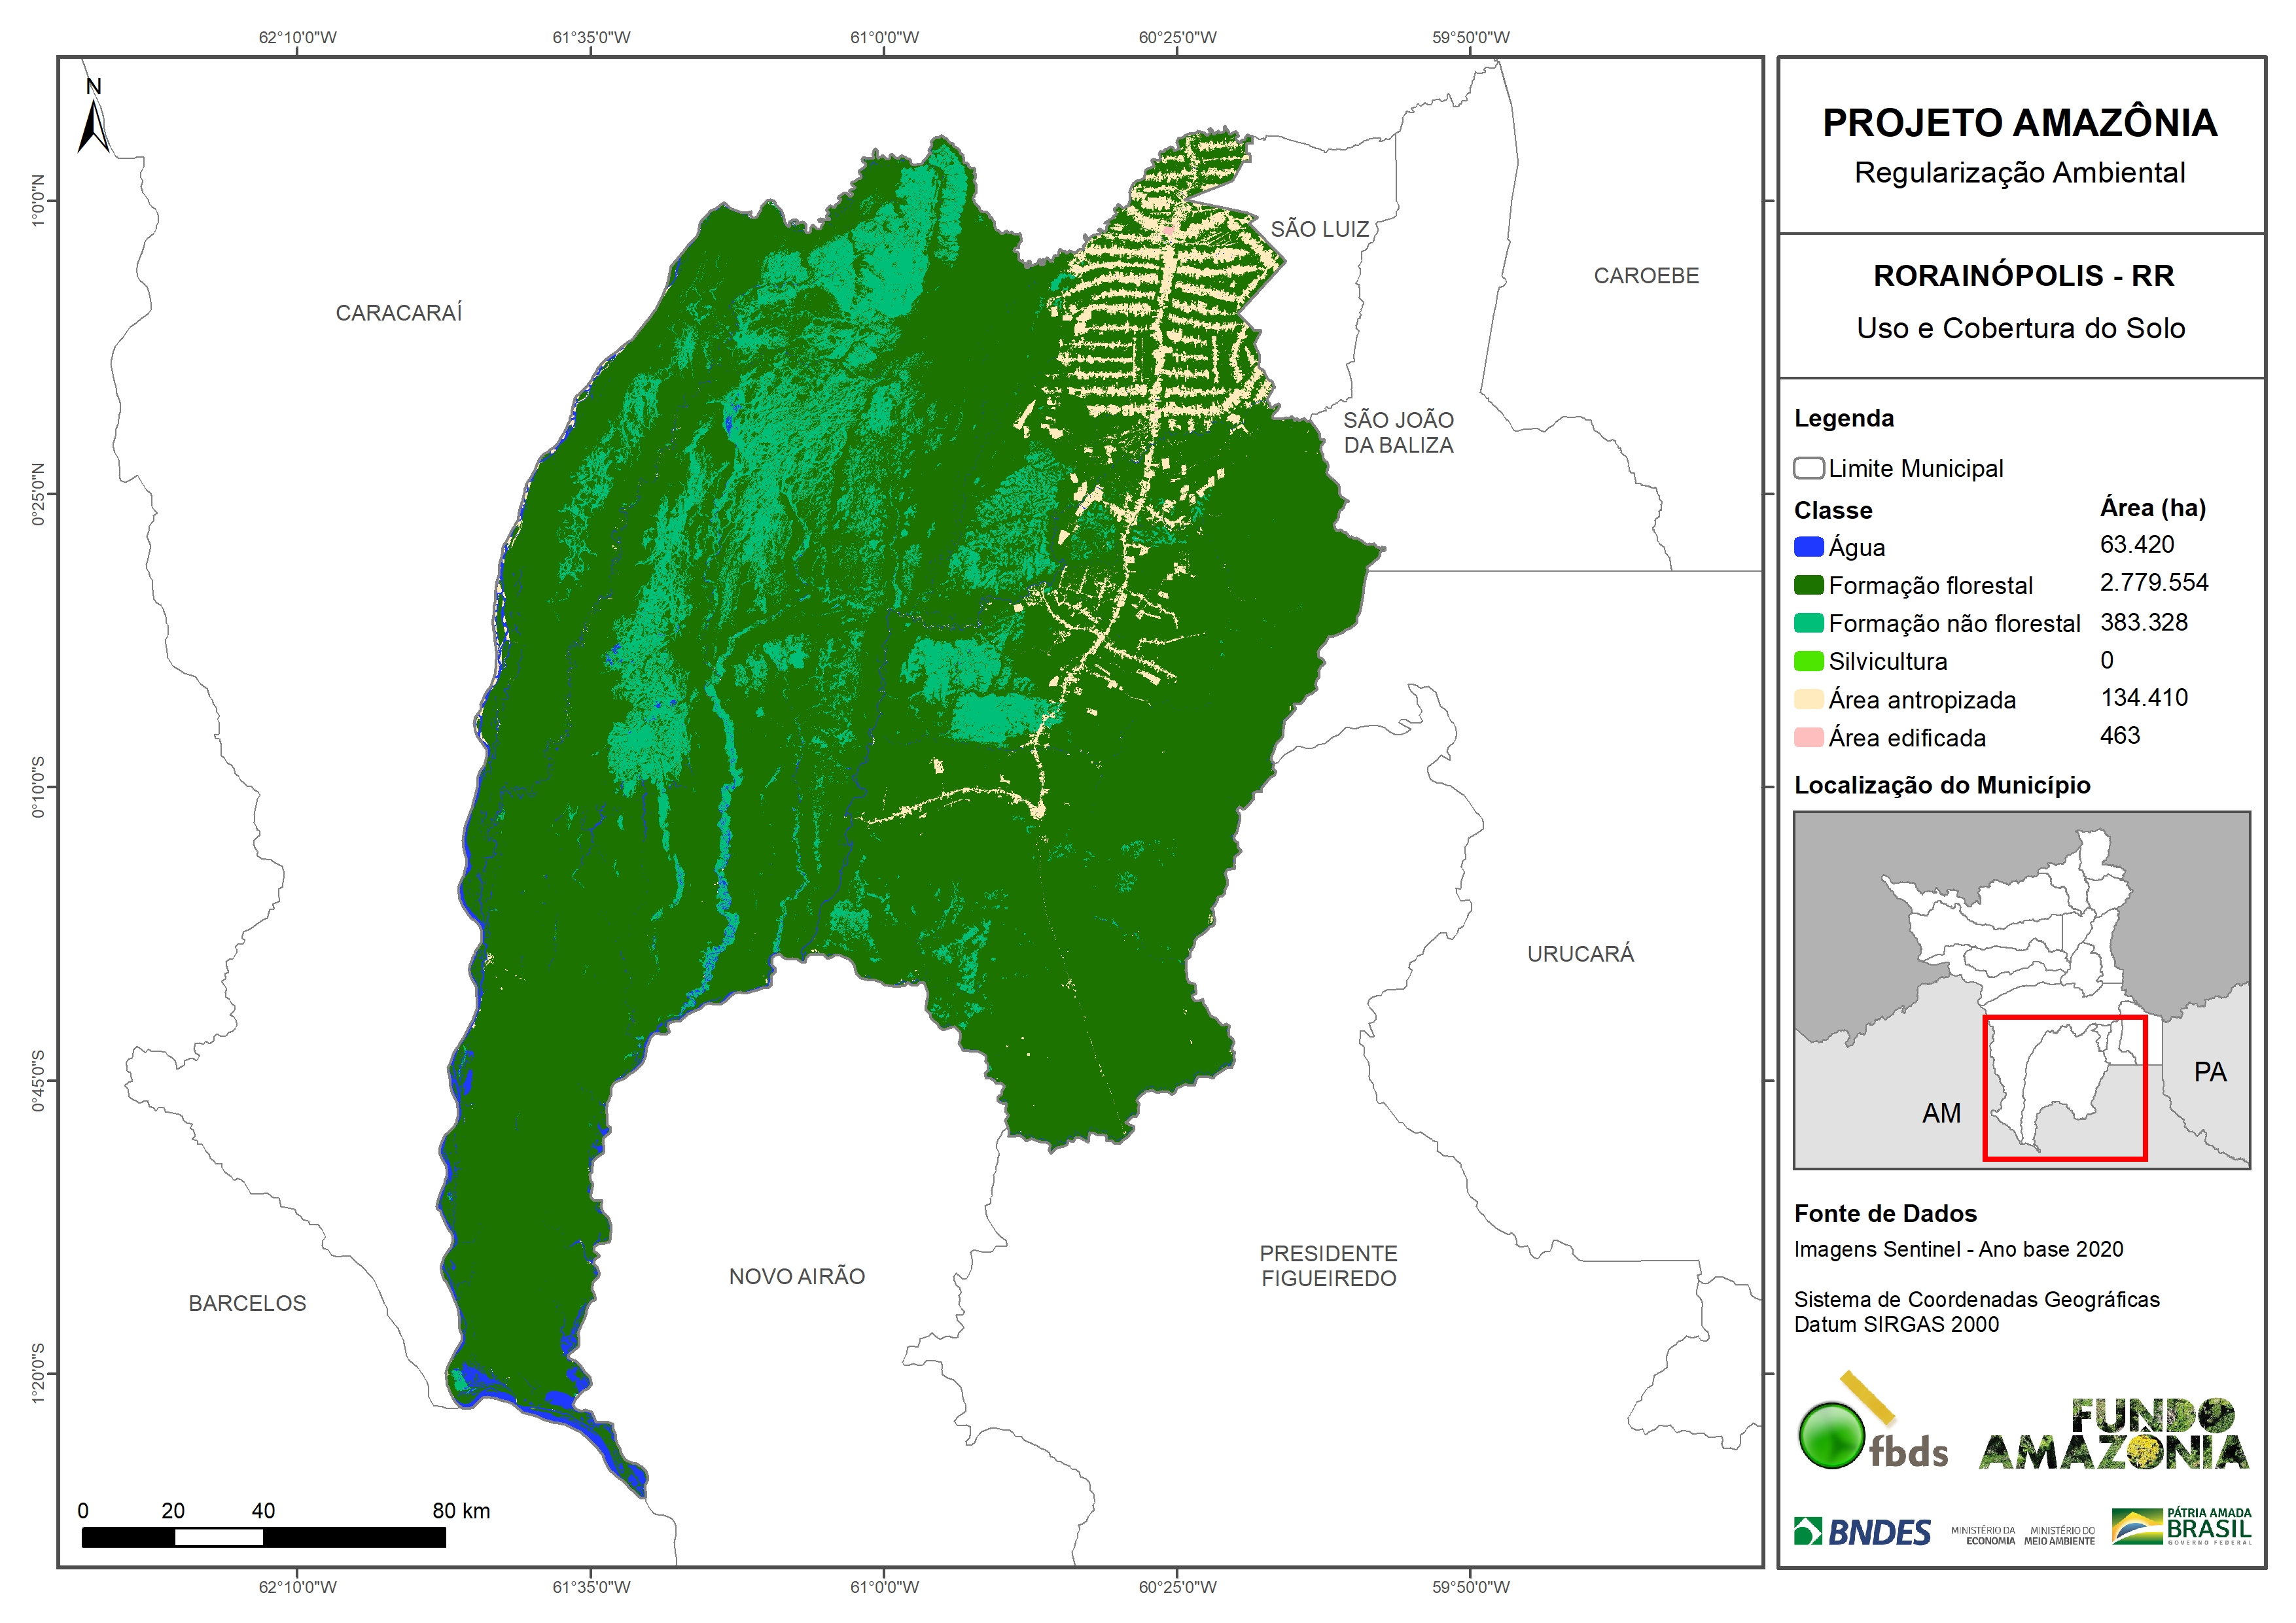Screen dimensions: 2296x1623
Task: Click the Área antropizada legend swatch
Action: [1808, 699]
